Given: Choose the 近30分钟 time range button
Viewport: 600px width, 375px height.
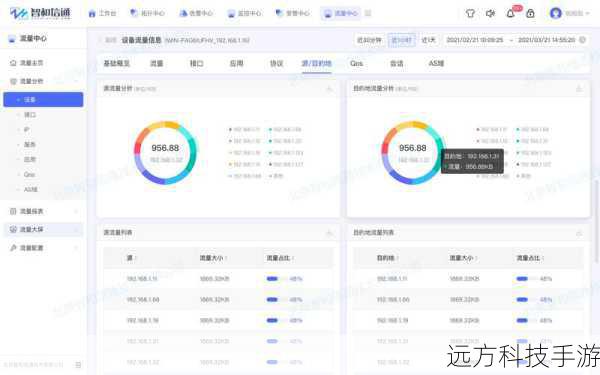Looking at the screenshot, I should click(369, 40).
